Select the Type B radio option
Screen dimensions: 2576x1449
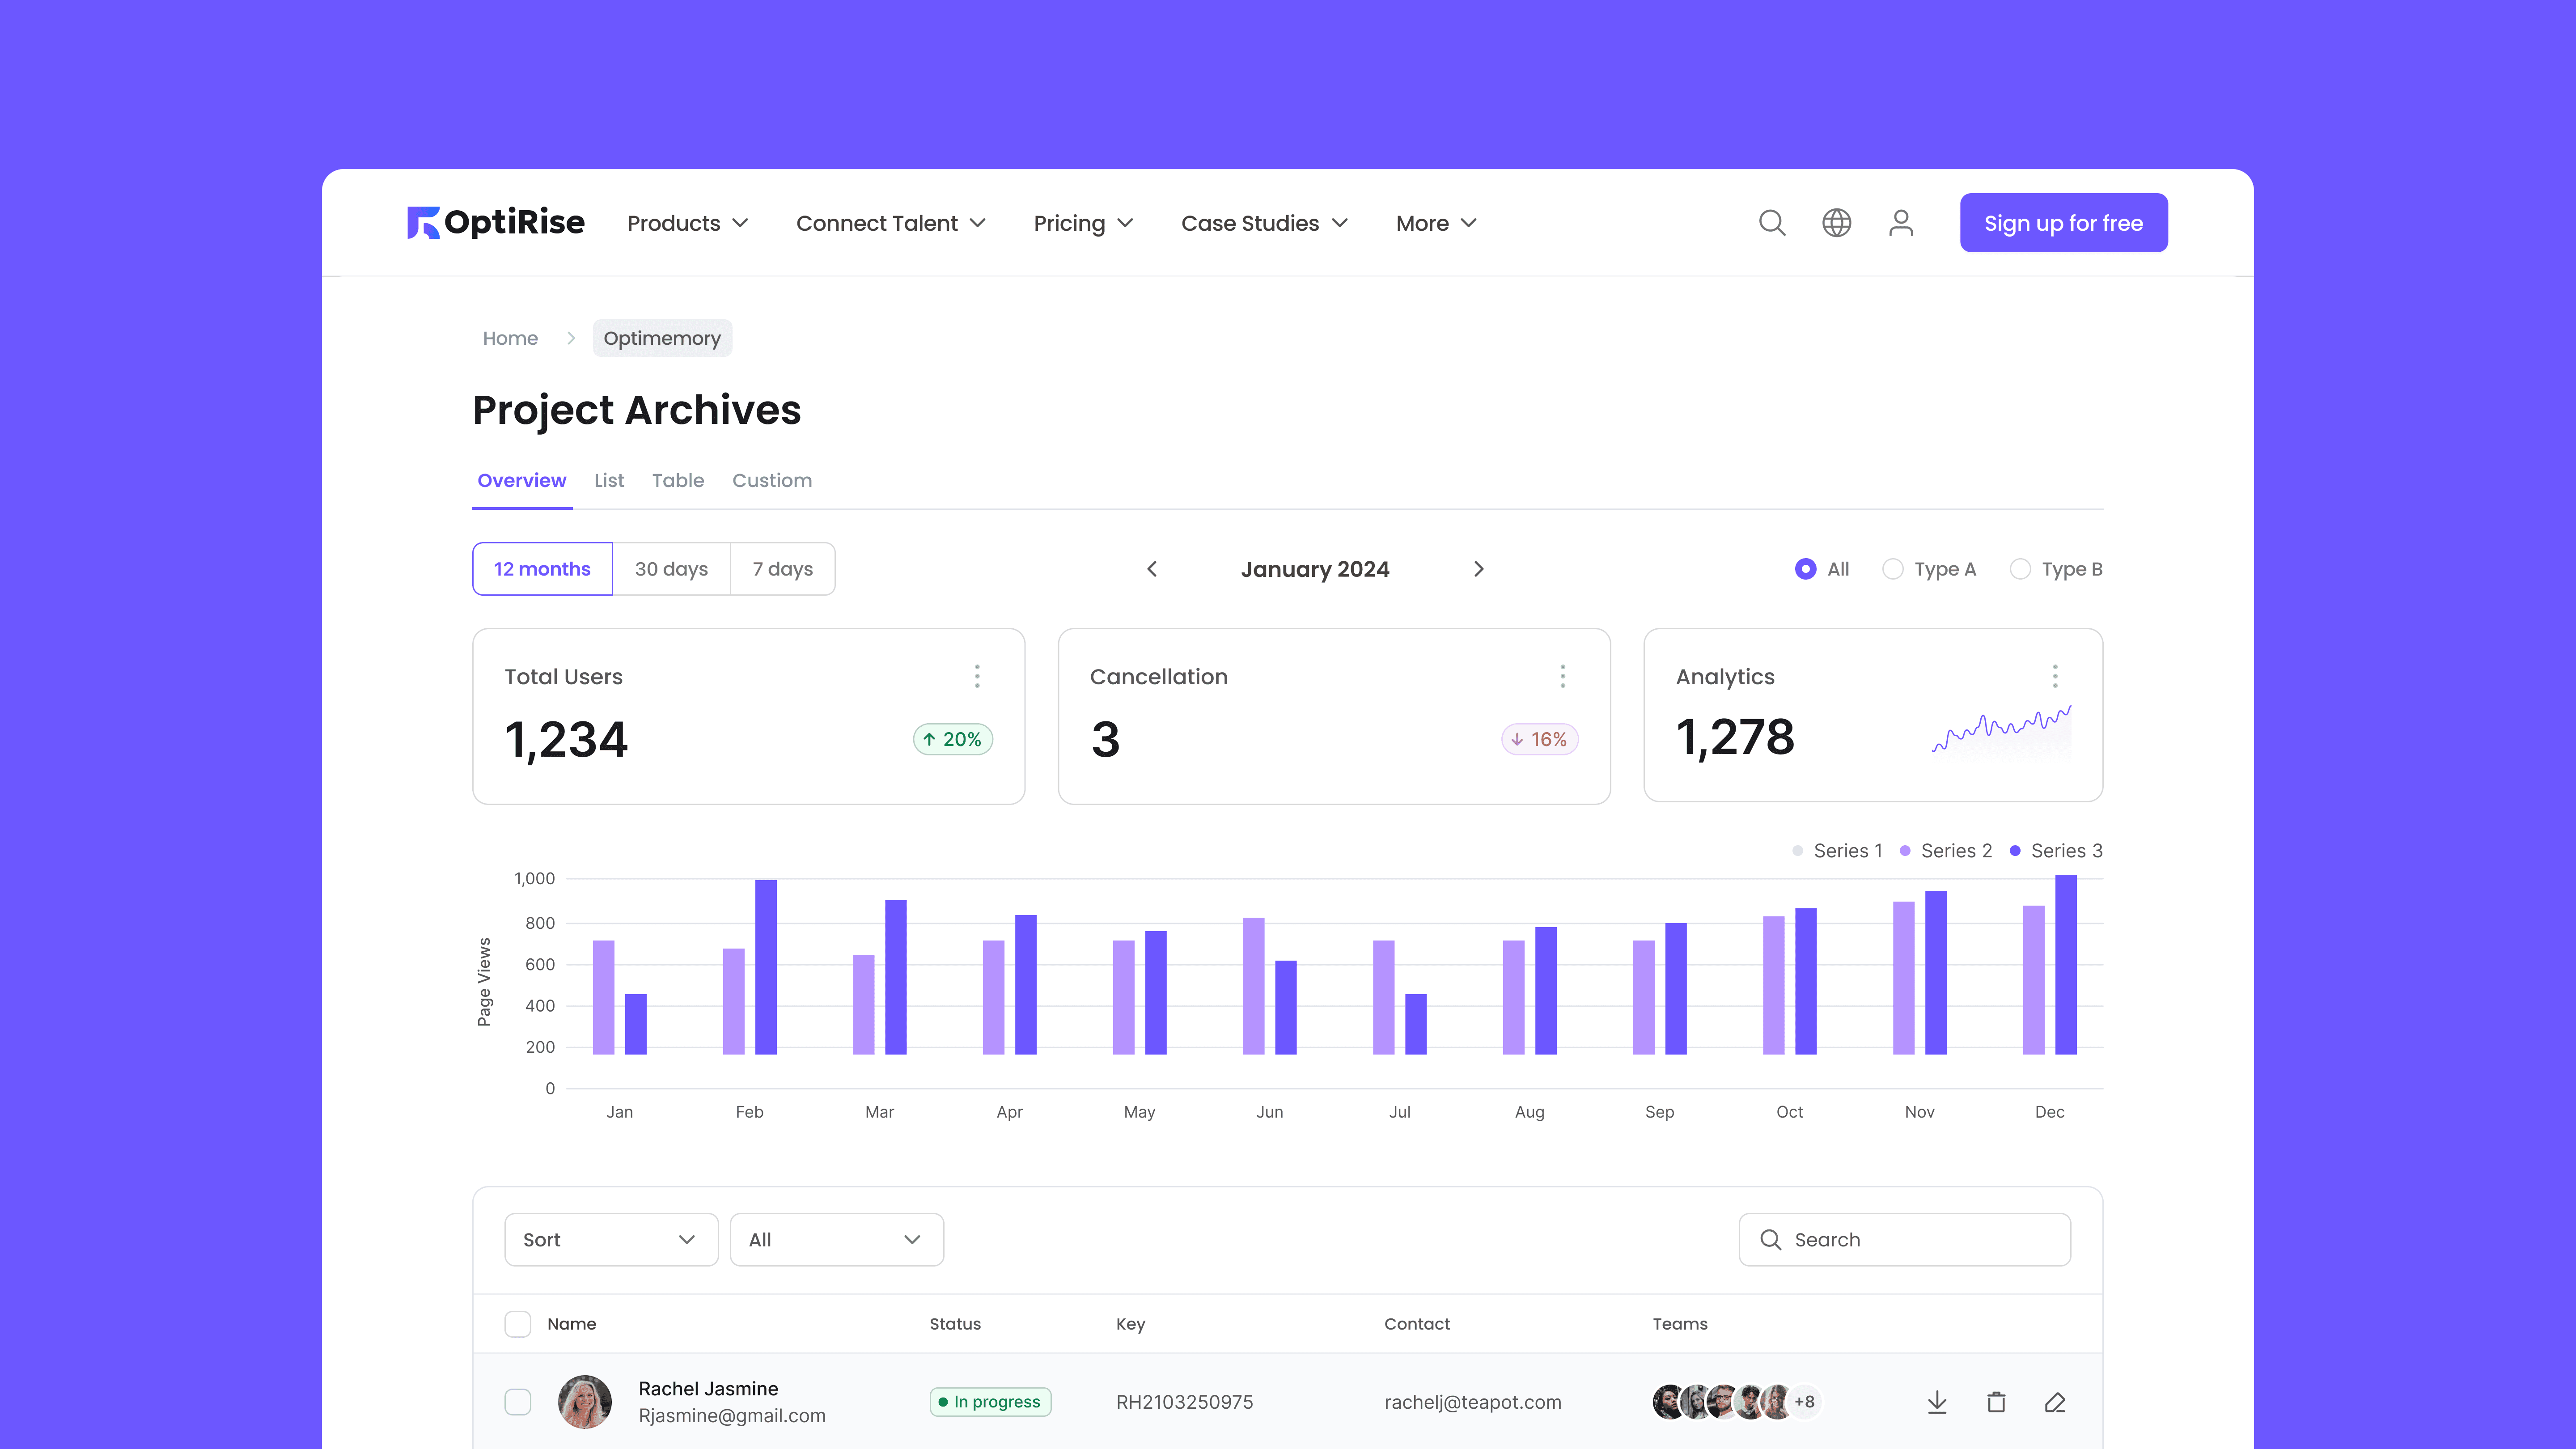(x=2020, y=569)
